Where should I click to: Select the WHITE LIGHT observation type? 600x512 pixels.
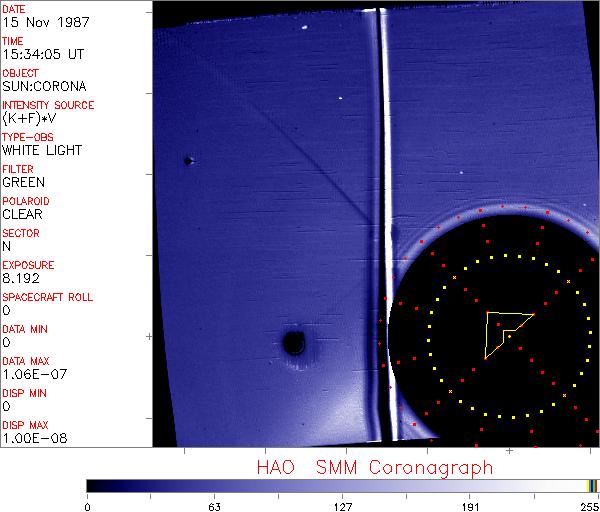coord(42,151)
